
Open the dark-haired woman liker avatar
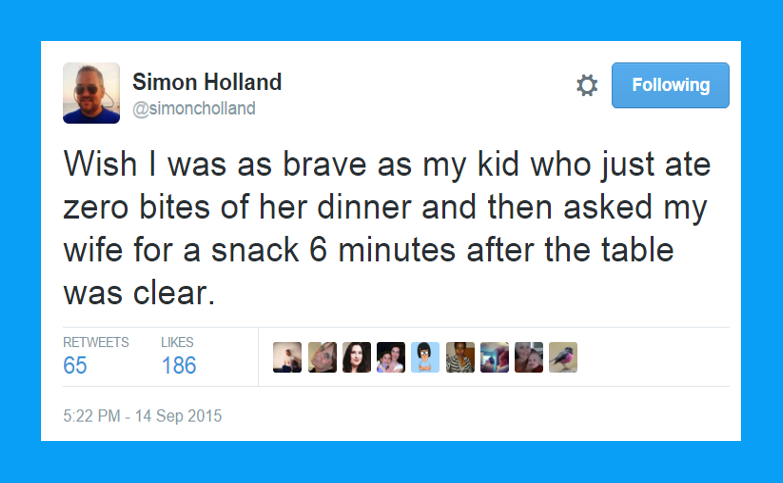click(x=356, y=357)
